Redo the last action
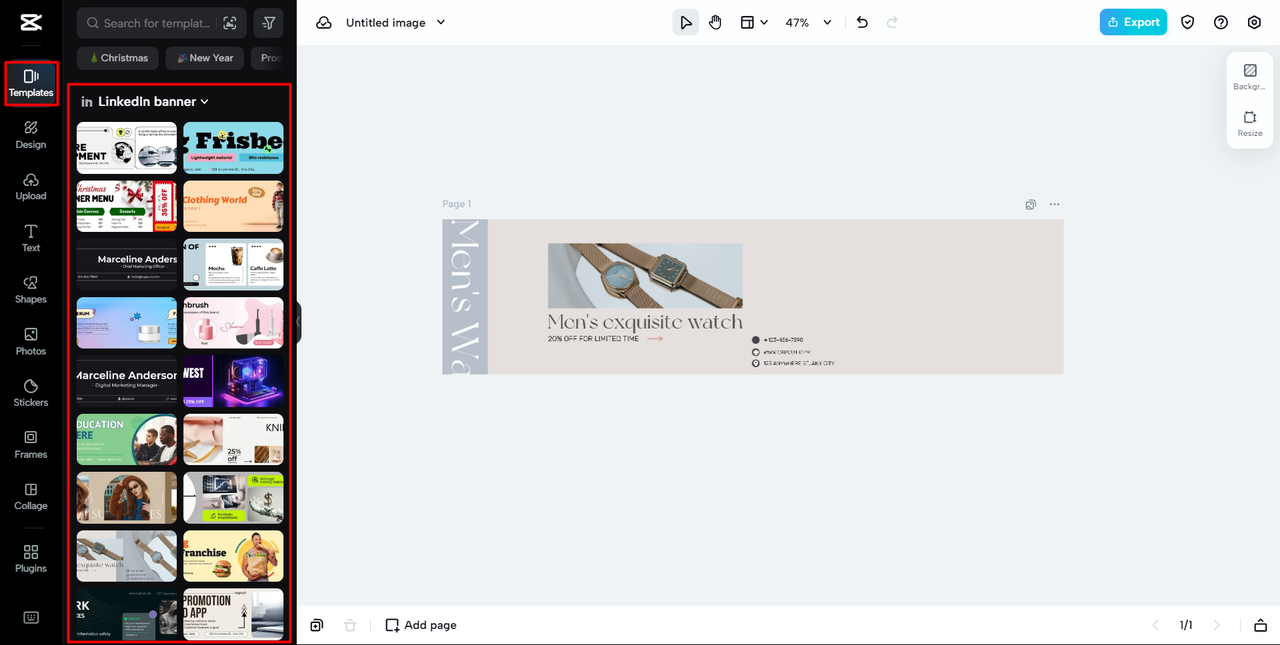Screen dimensions: 1280x645 (892, 22)
